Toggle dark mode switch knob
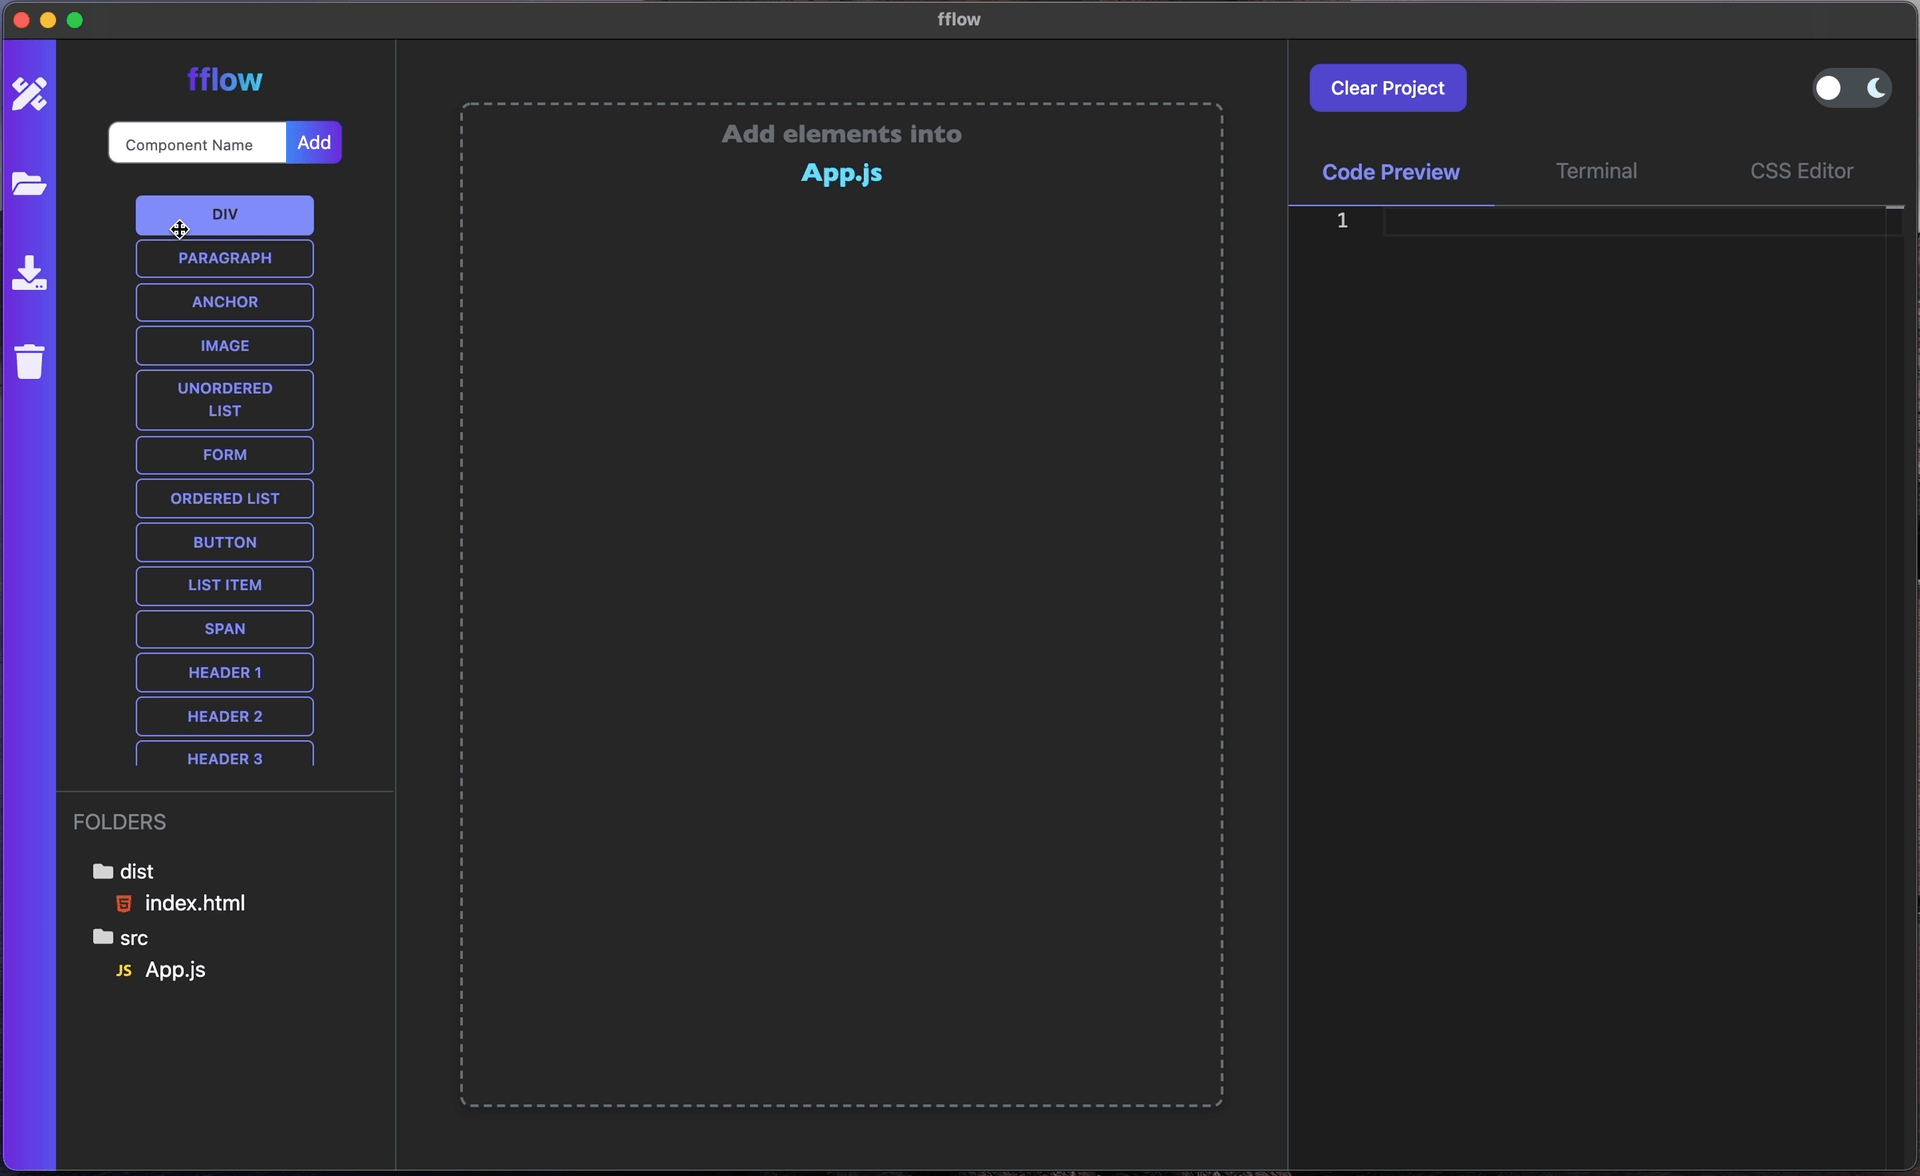Screen dimensions: 1920x1176 pos(1829,88)
